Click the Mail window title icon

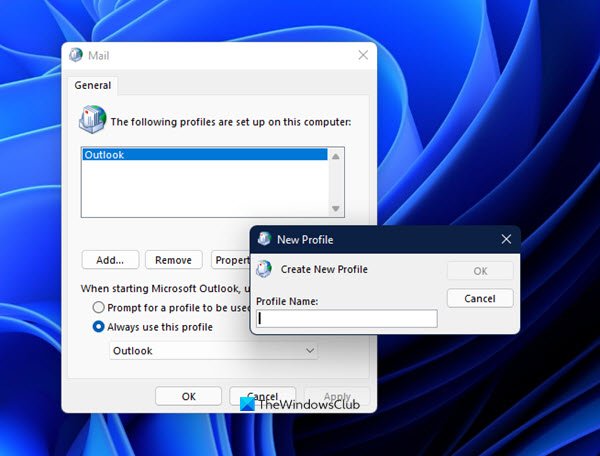pos(76,55)
